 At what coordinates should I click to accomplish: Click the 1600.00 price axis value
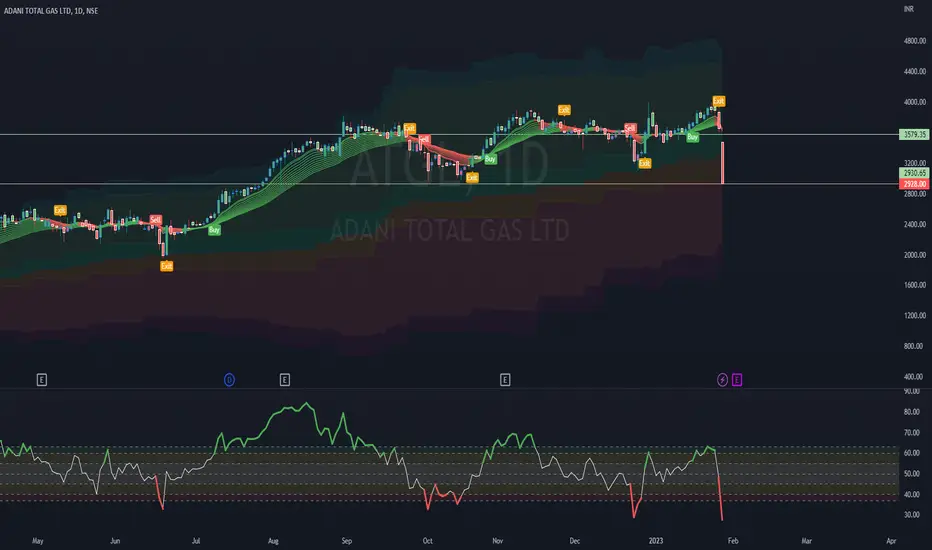915,285
